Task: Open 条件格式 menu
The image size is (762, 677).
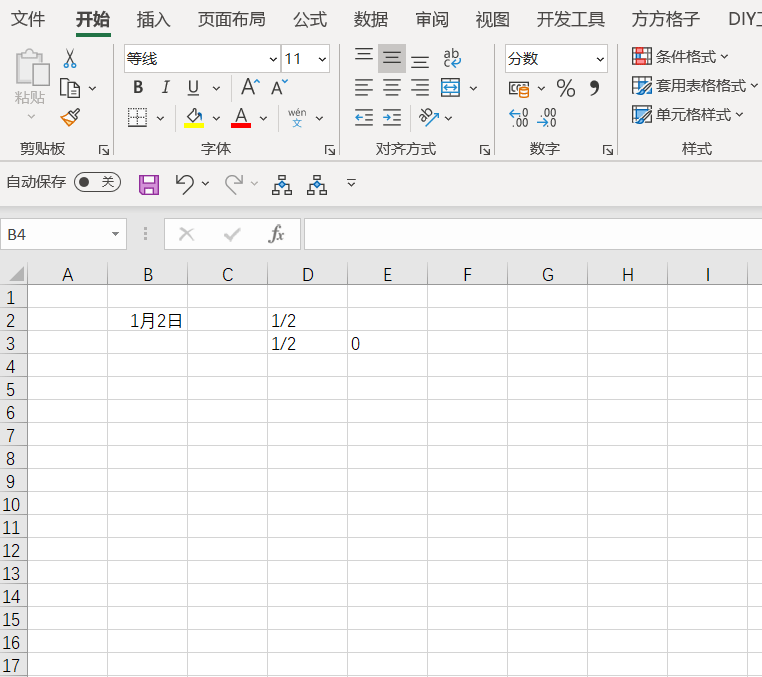Action: [680, 56]
